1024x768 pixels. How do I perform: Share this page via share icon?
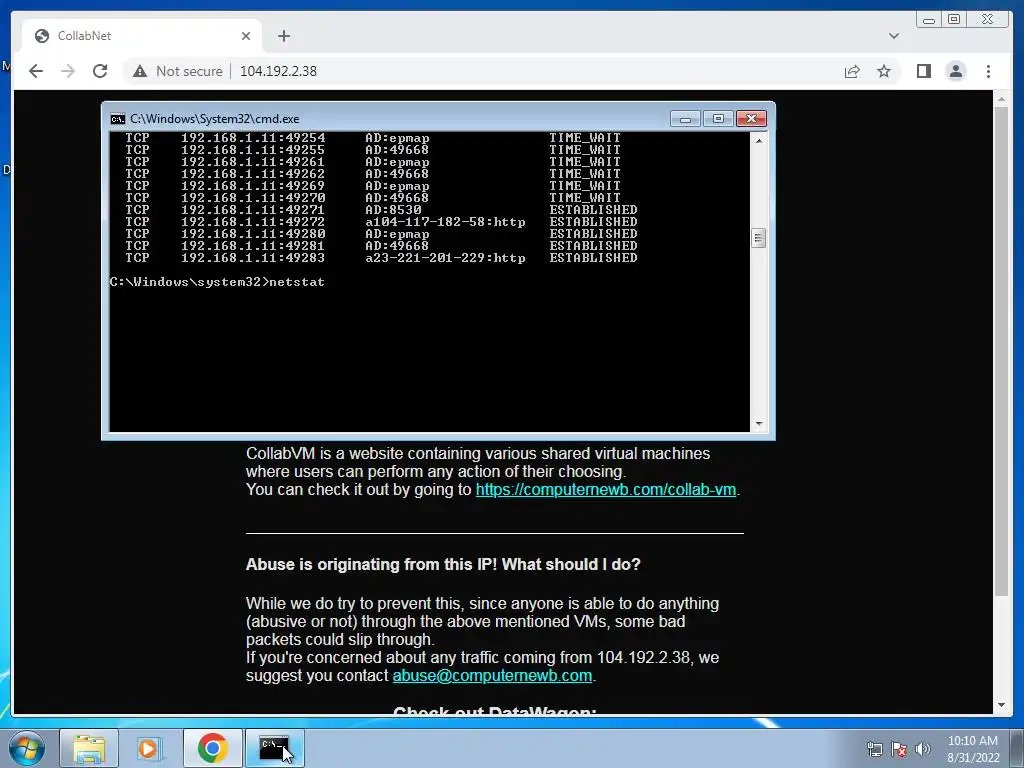(x=852, y=71)
